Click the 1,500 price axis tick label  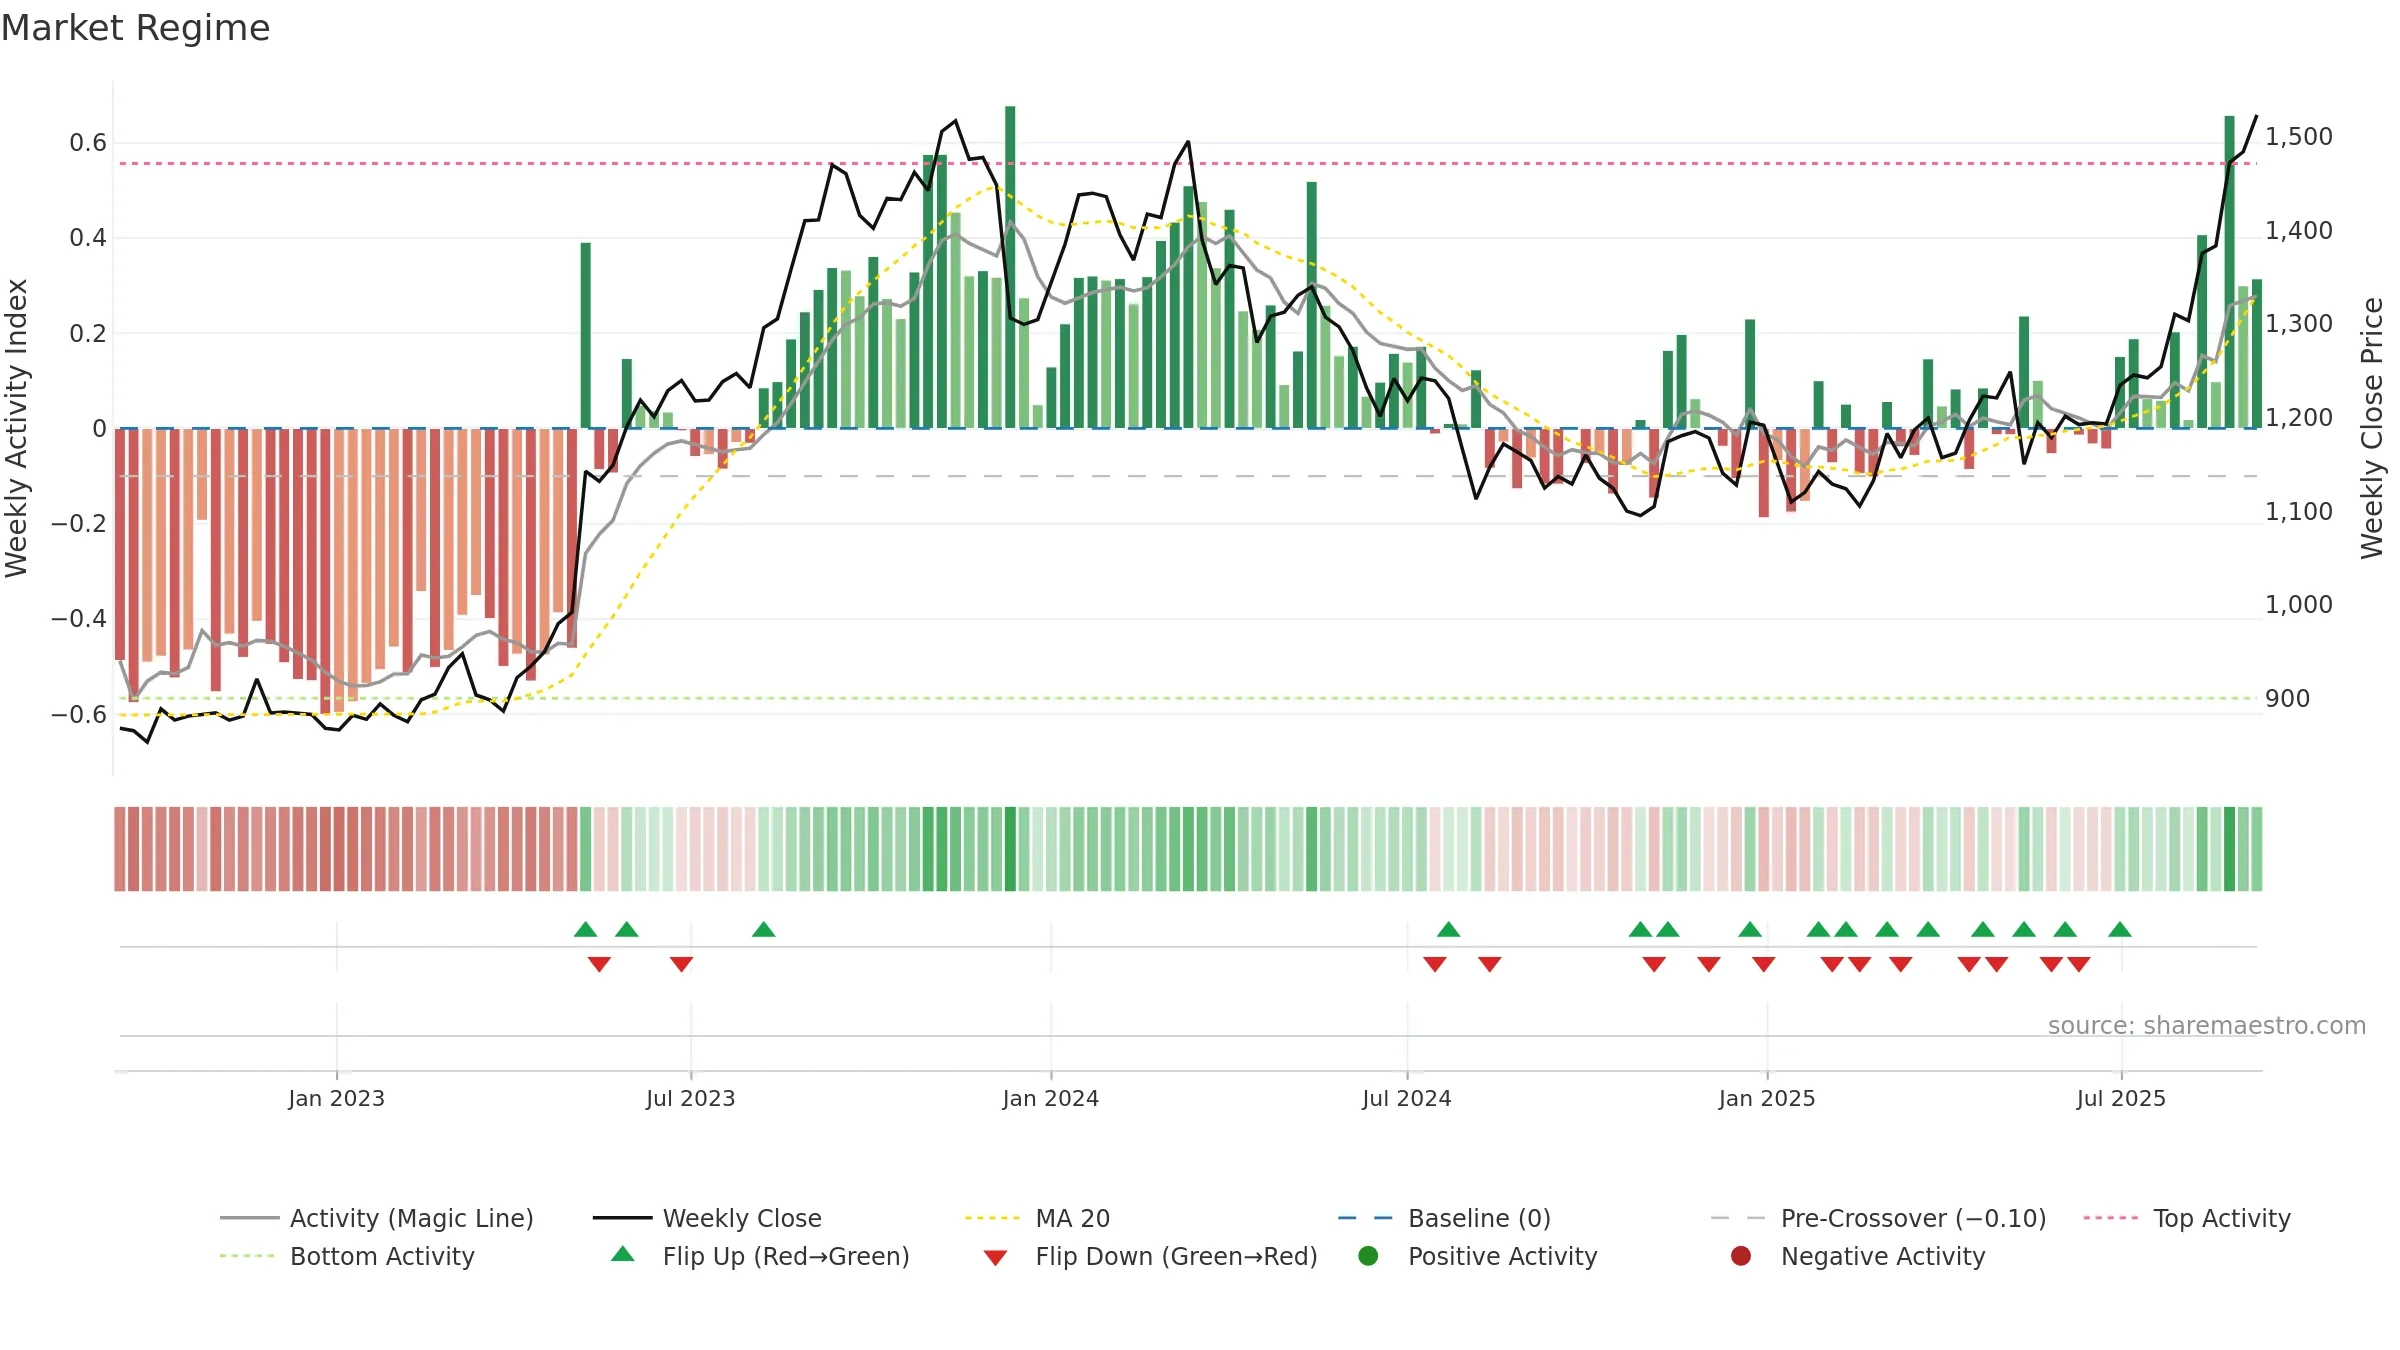2298,137
